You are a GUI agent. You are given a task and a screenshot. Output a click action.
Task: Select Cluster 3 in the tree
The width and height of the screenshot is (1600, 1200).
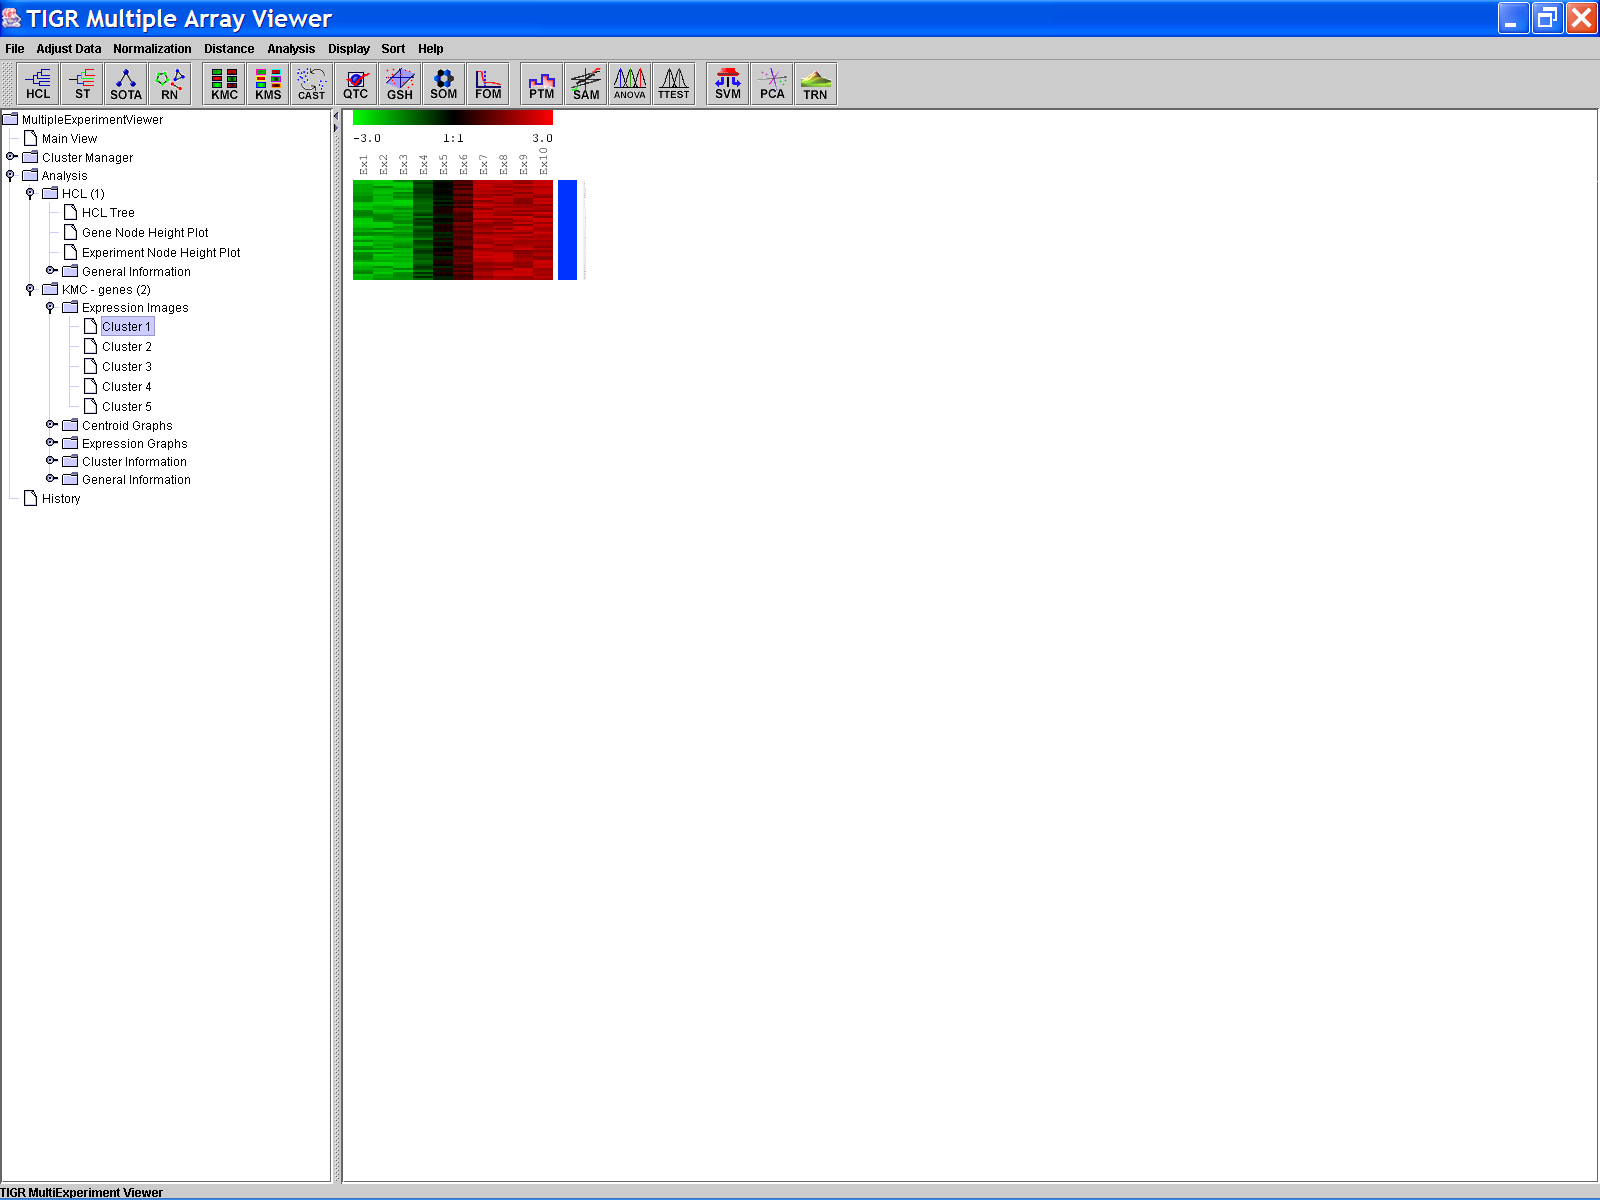point(127,367)
